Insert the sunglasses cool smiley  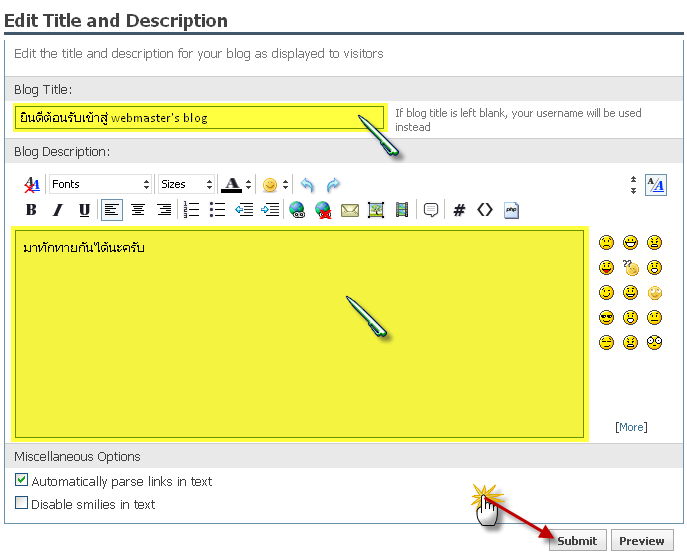[606, 318]
